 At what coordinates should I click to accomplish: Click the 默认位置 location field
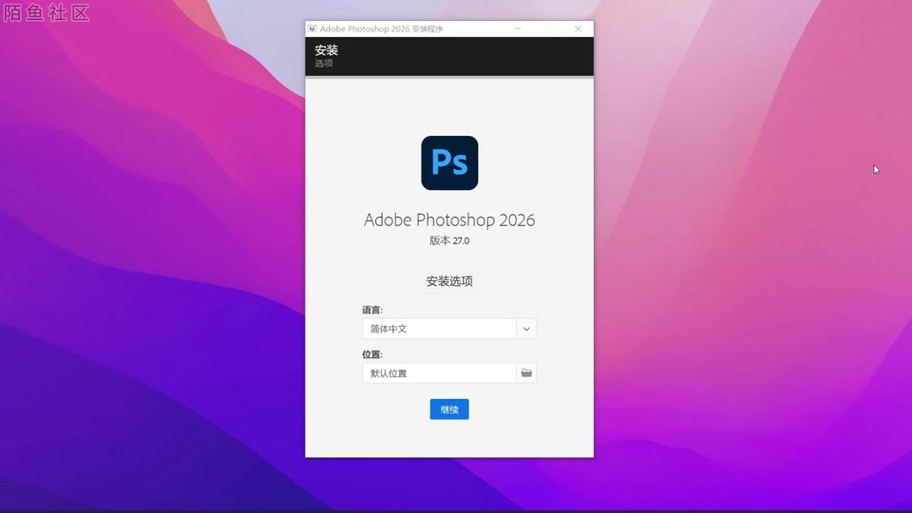coord(439,373)
